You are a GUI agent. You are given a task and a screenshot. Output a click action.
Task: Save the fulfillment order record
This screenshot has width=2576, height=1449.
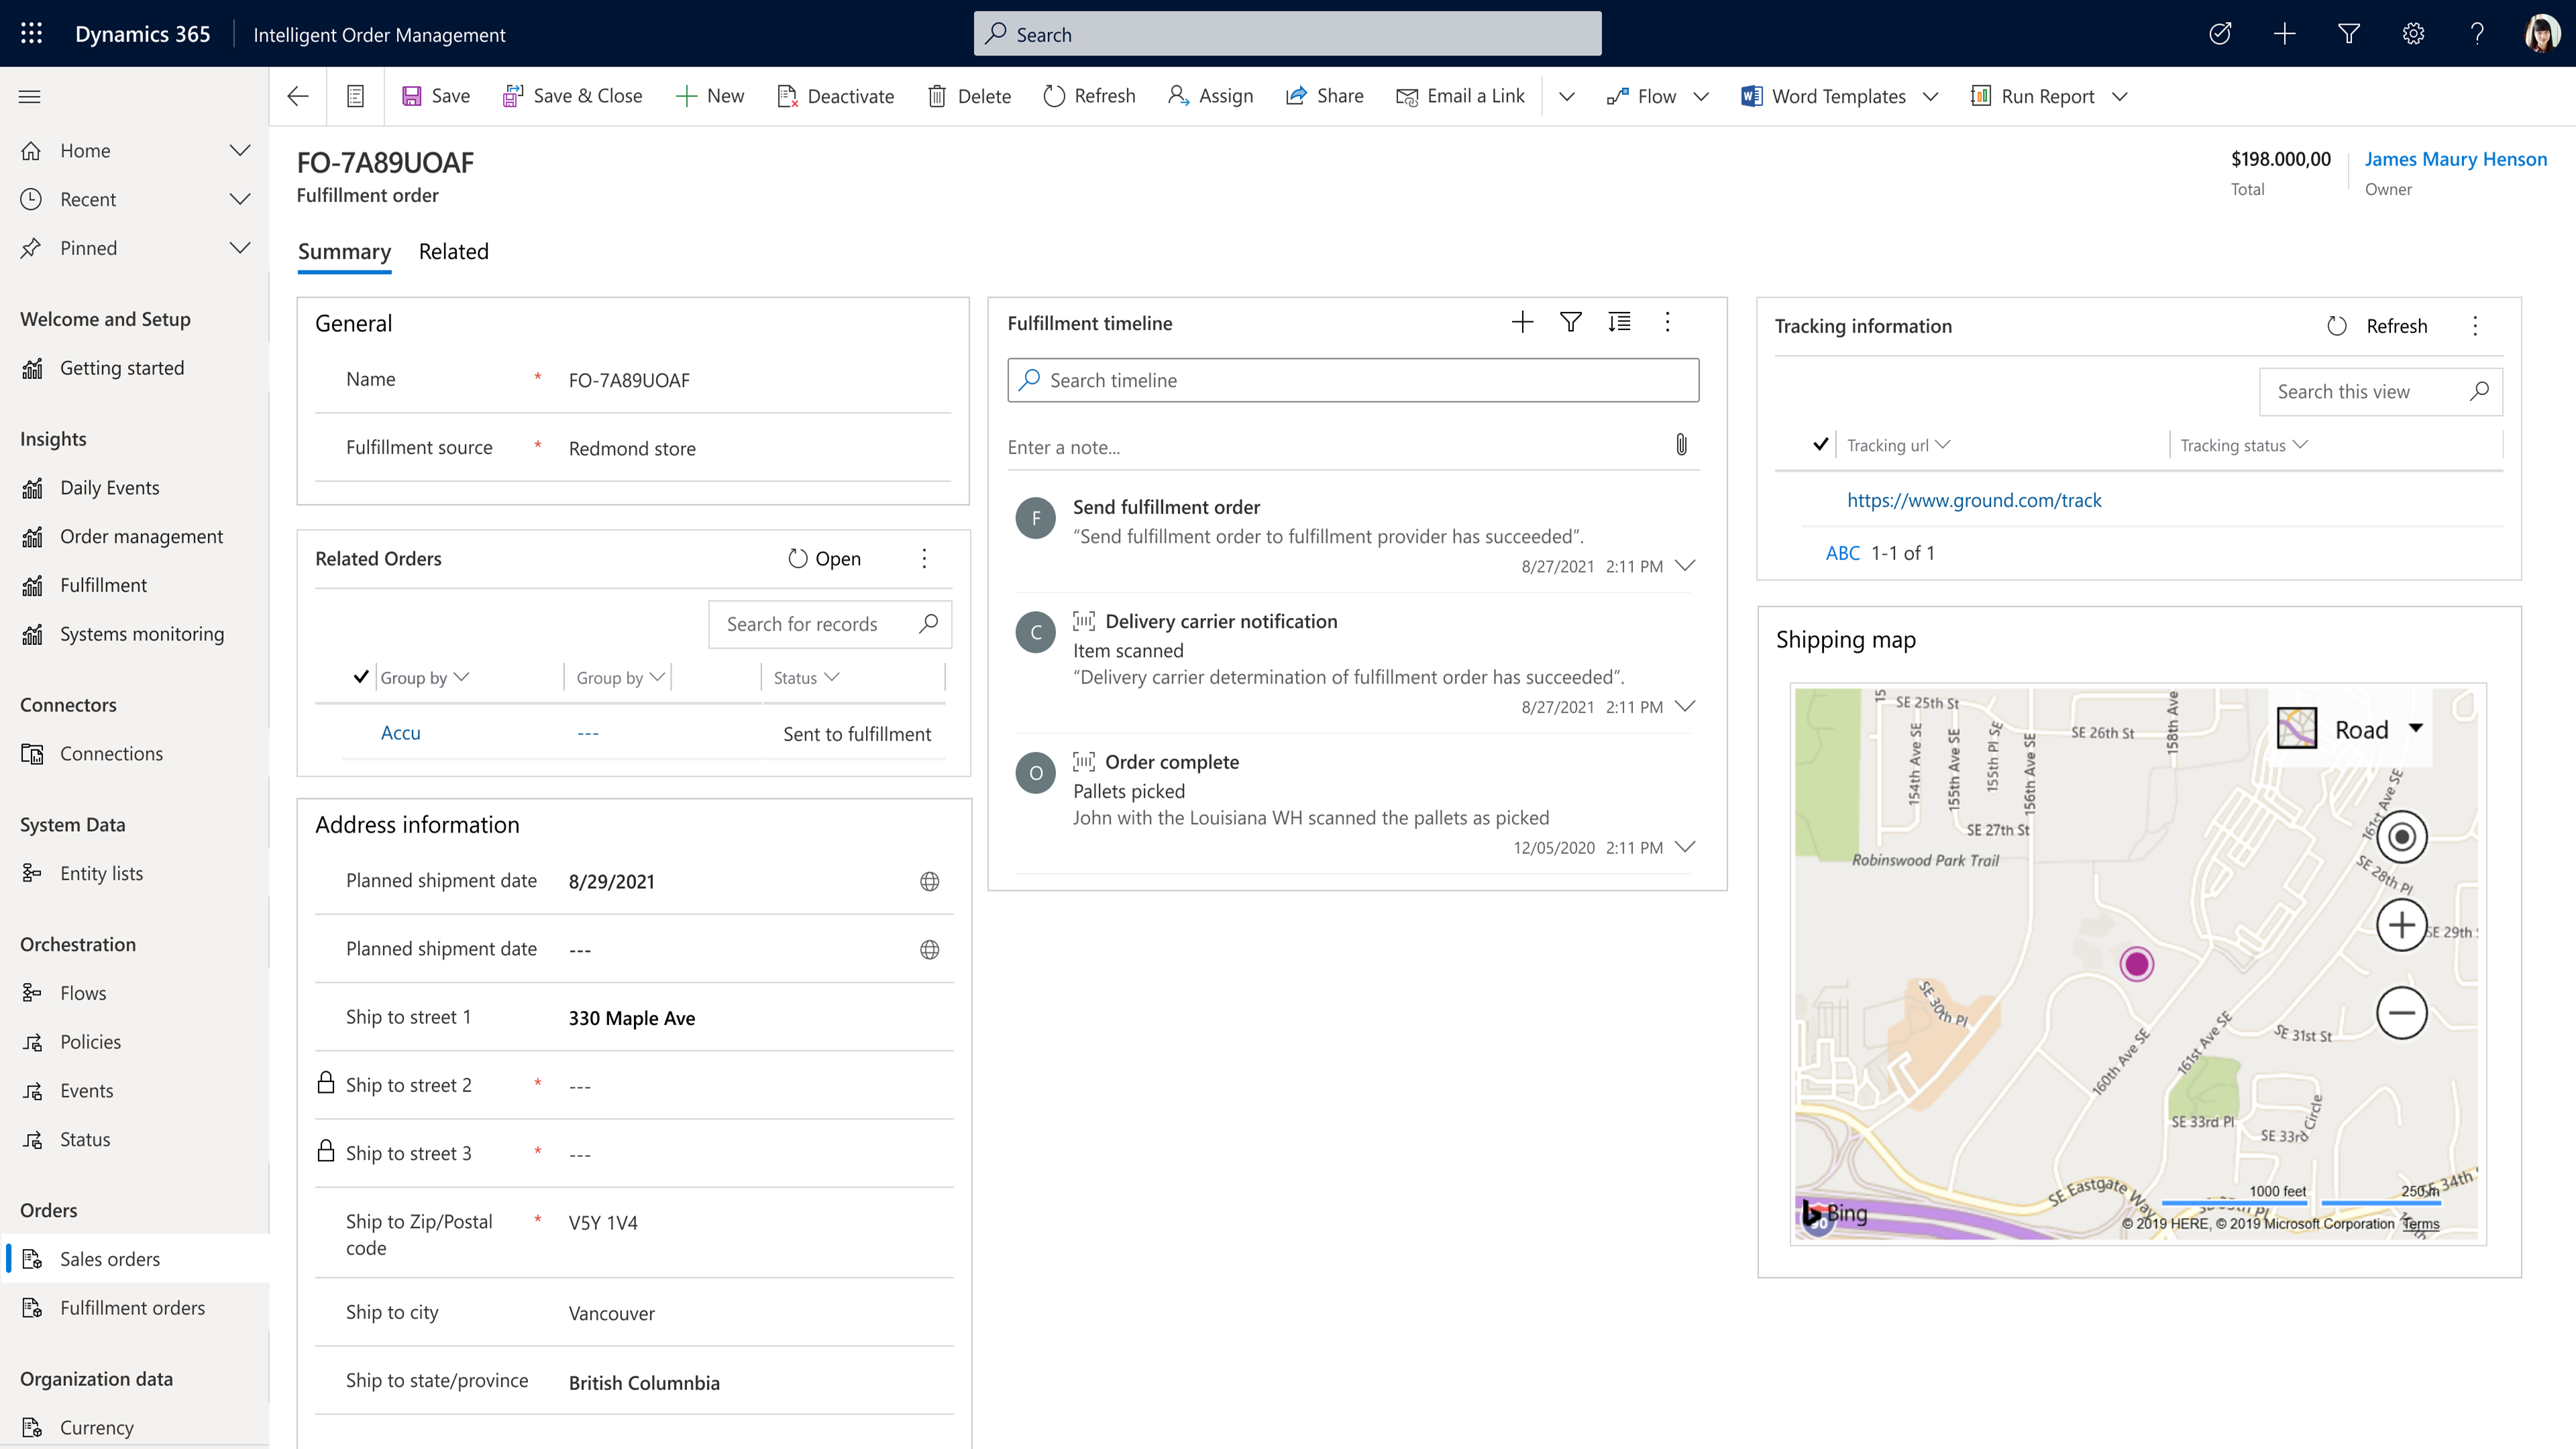tap(435, 95)
